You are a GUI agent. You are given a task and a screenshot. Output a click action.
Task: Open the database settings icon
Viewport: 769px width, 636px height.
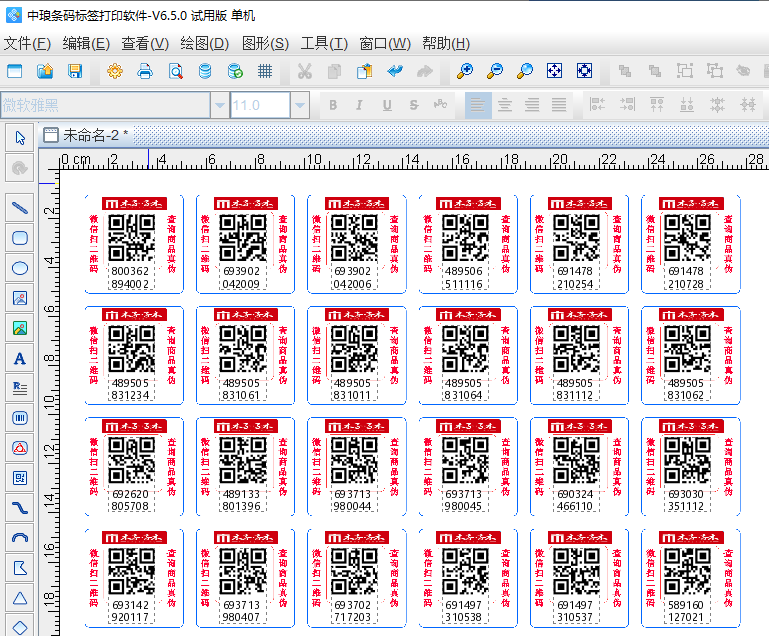[x=205, y=71]
